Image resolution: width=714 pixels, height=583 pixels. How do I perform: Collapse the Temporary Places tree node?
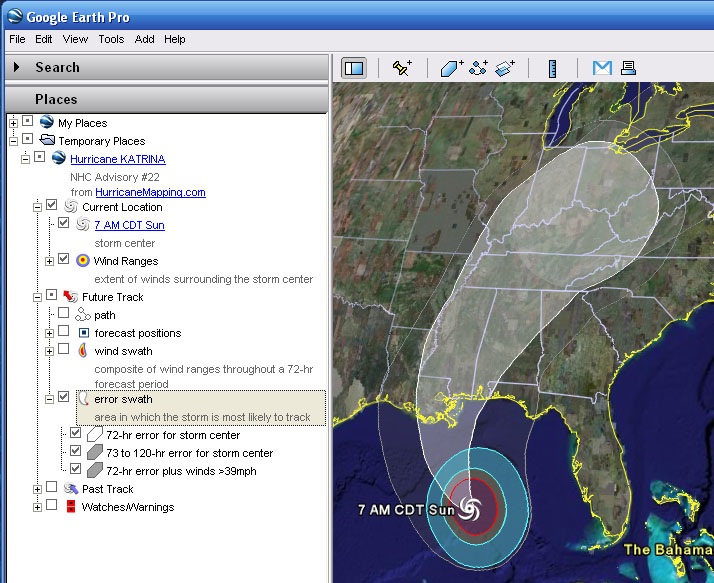point(13,141)
